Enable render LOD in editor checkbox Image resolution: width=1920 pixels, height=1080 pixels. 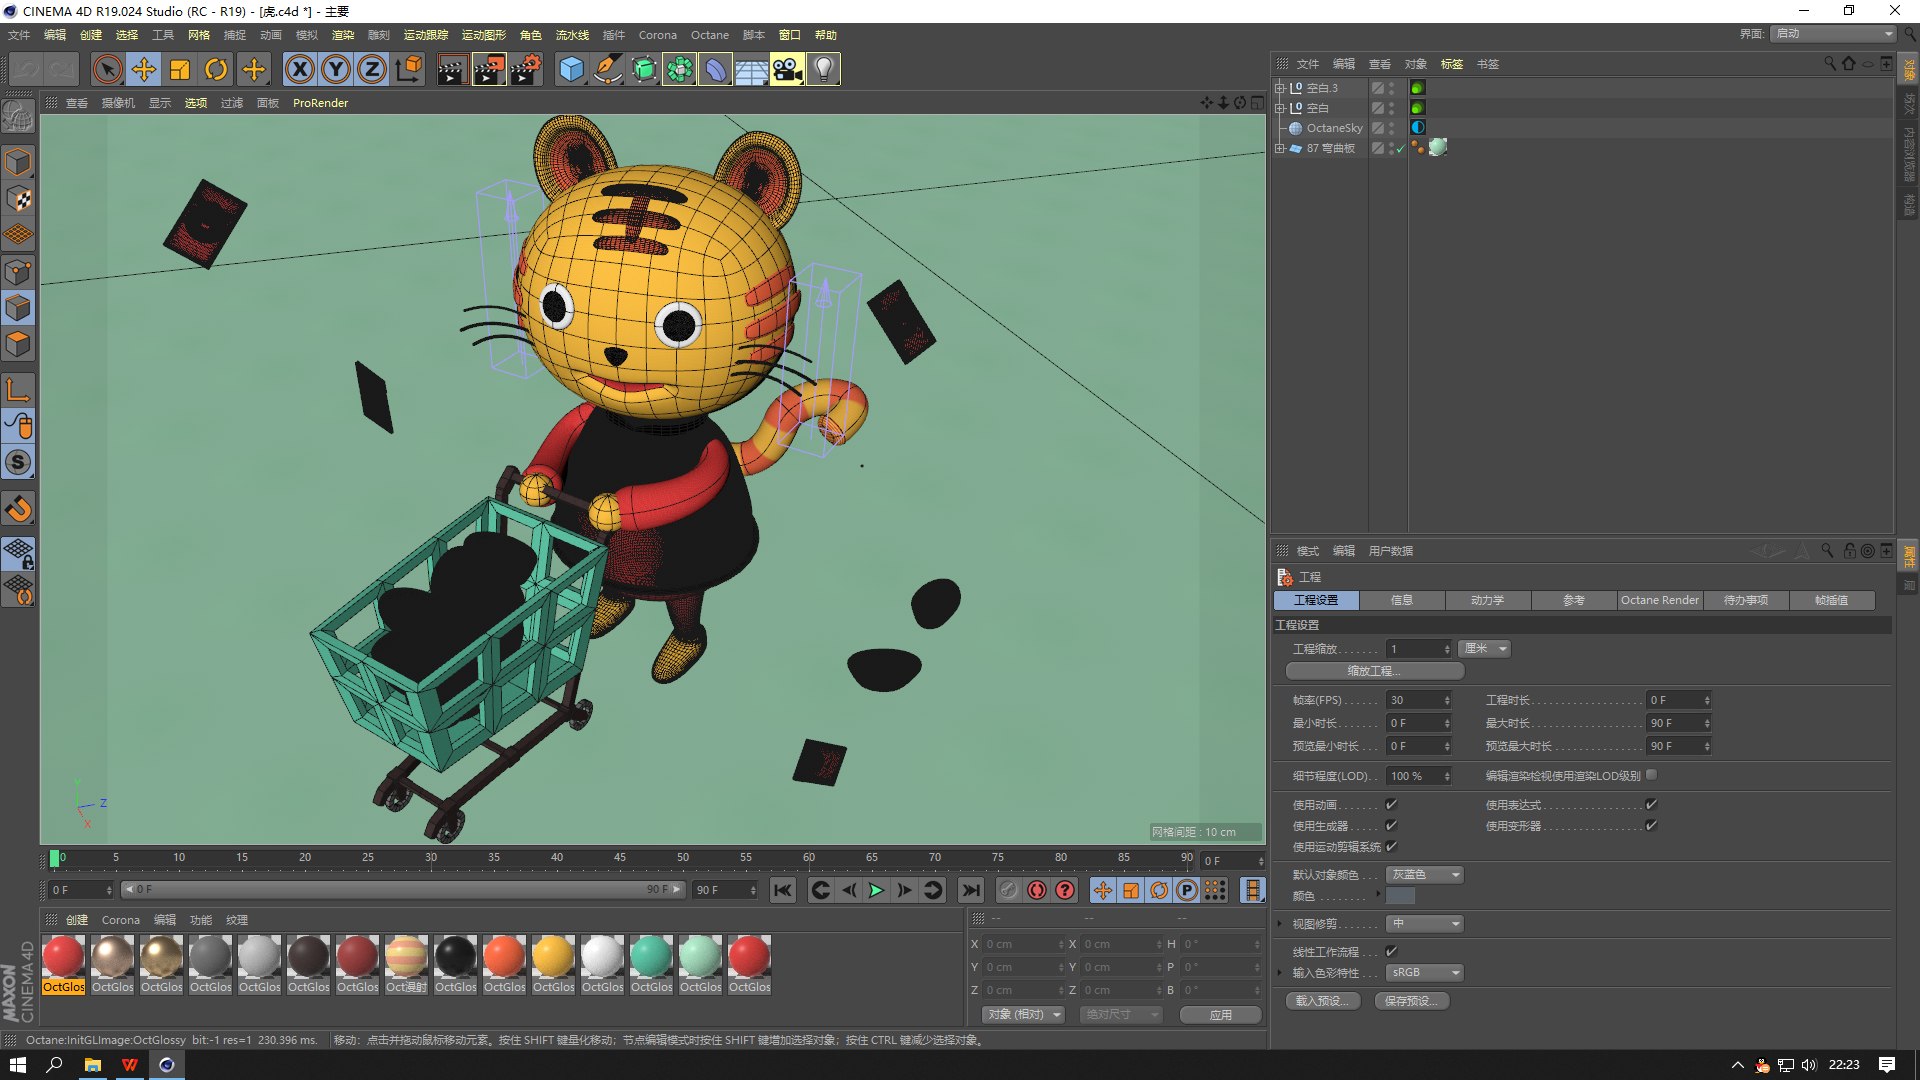pyautogui.click(x=1651, y=774)
